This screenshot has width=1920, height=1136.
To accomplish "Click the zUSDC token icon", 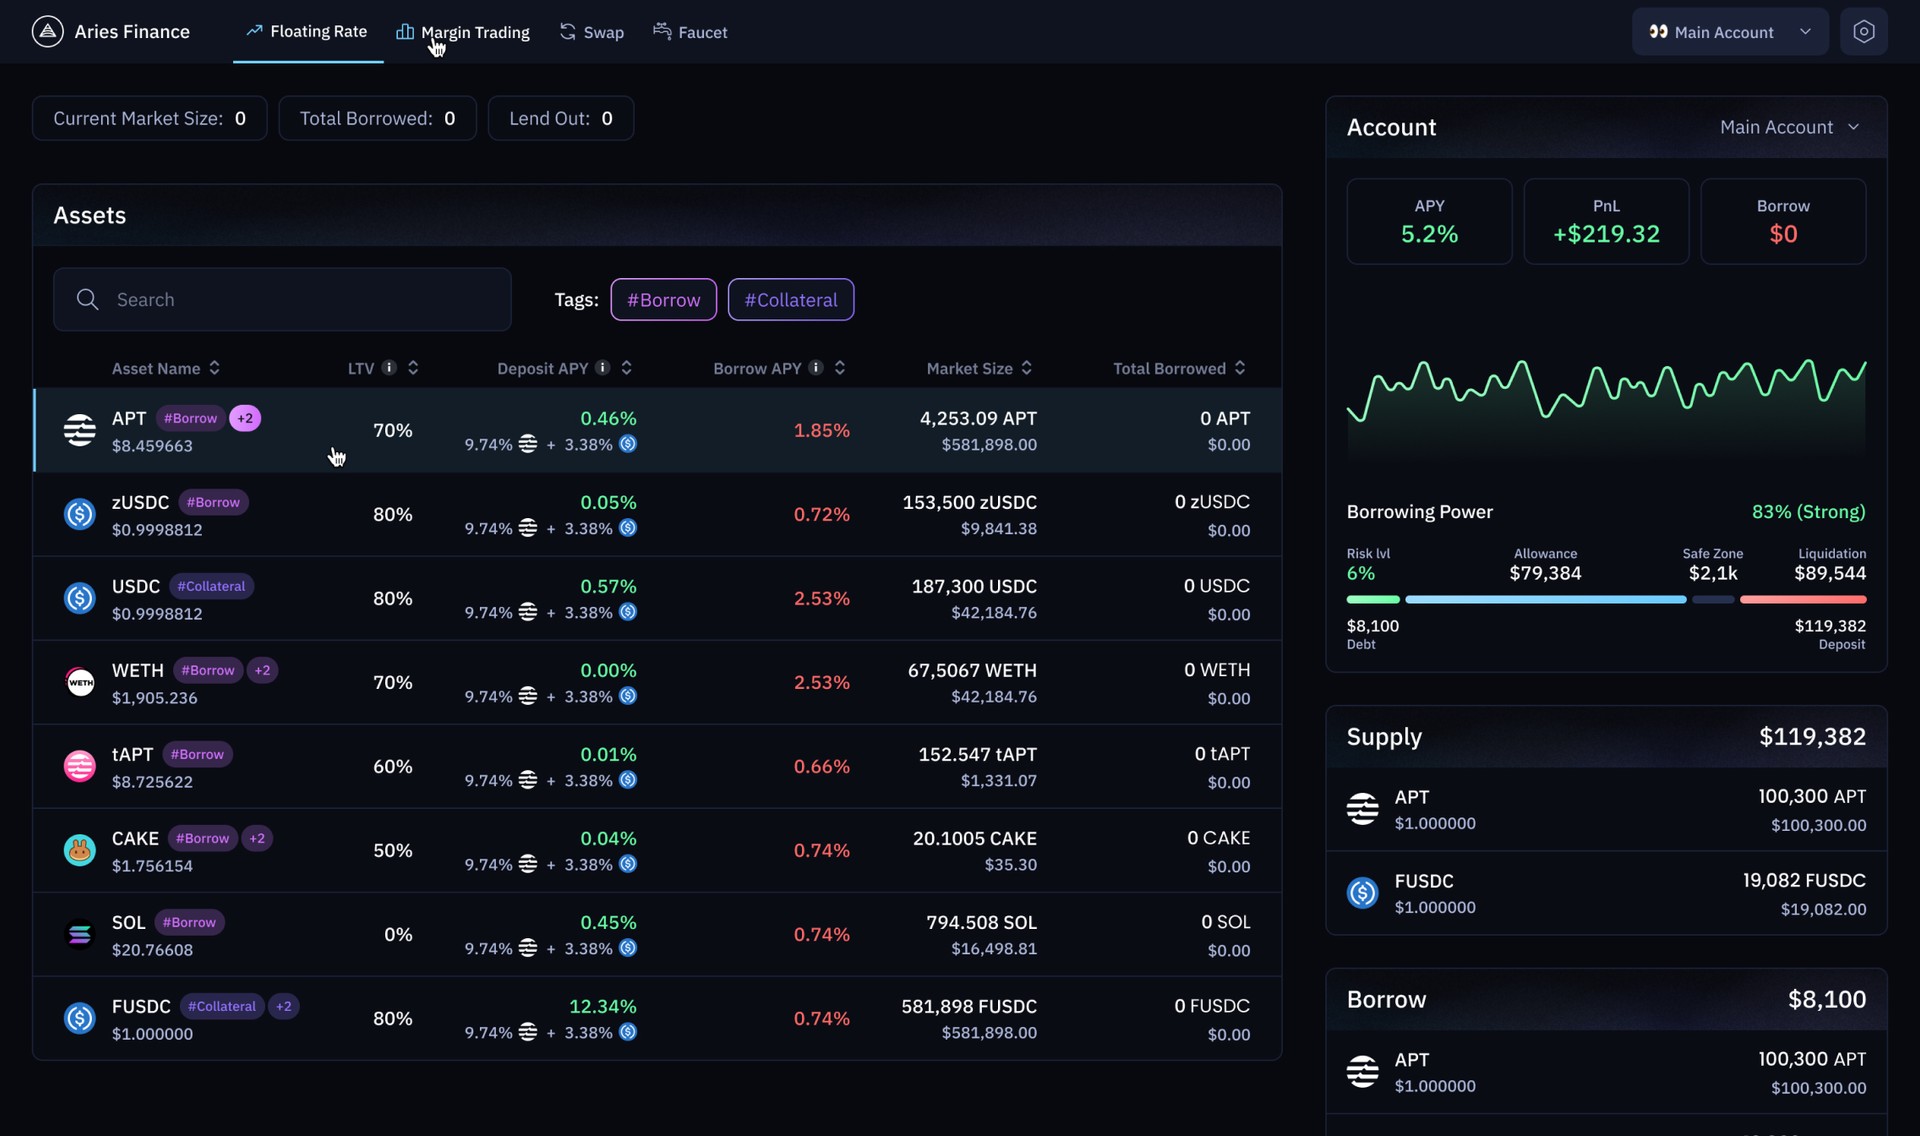I will point(80,514).
